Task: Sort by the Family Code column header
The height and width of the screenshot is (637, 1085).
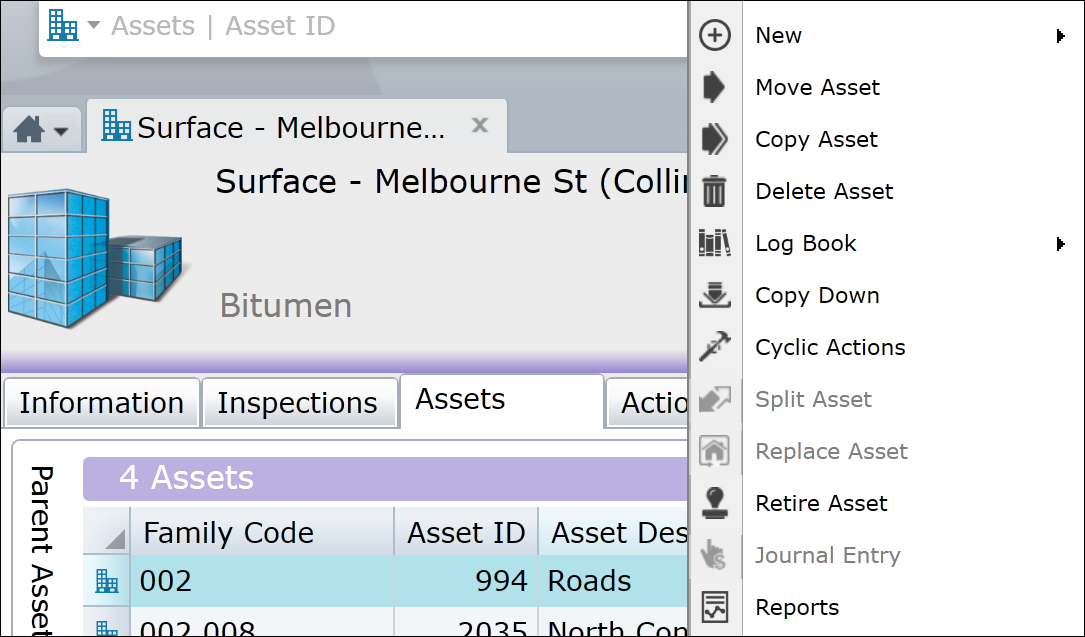Action: coord(262,532)
